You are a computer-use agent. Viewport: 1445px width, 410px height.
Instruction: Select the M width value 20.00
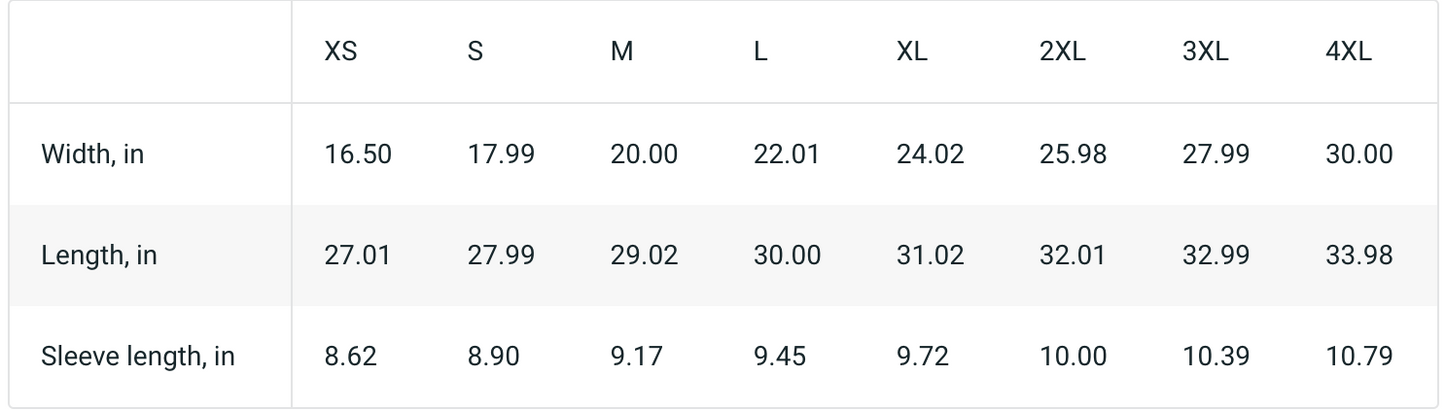644,155
